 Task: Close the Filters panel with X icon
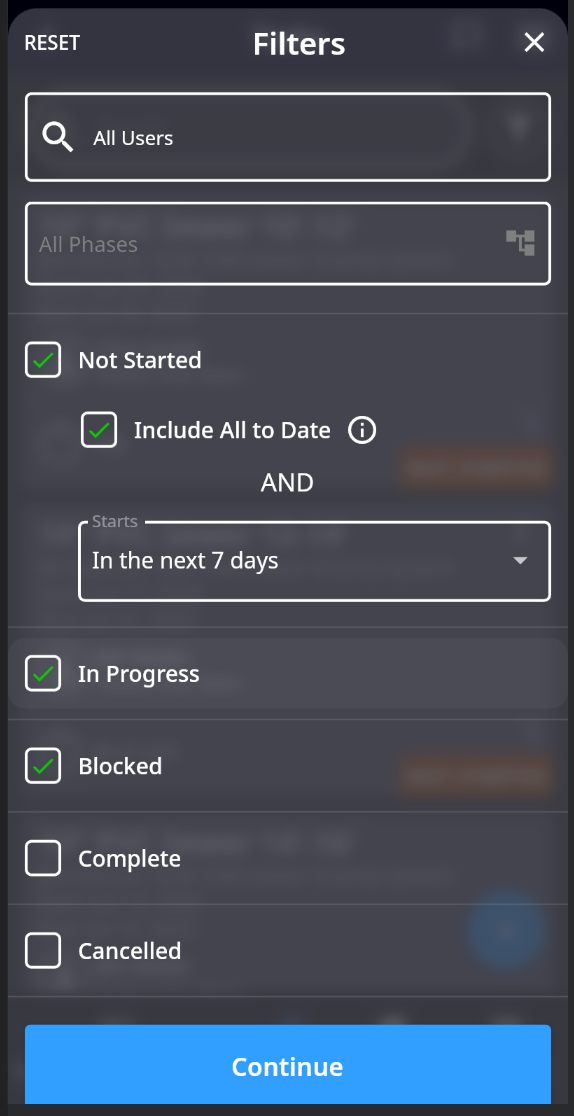click(534, 43)
